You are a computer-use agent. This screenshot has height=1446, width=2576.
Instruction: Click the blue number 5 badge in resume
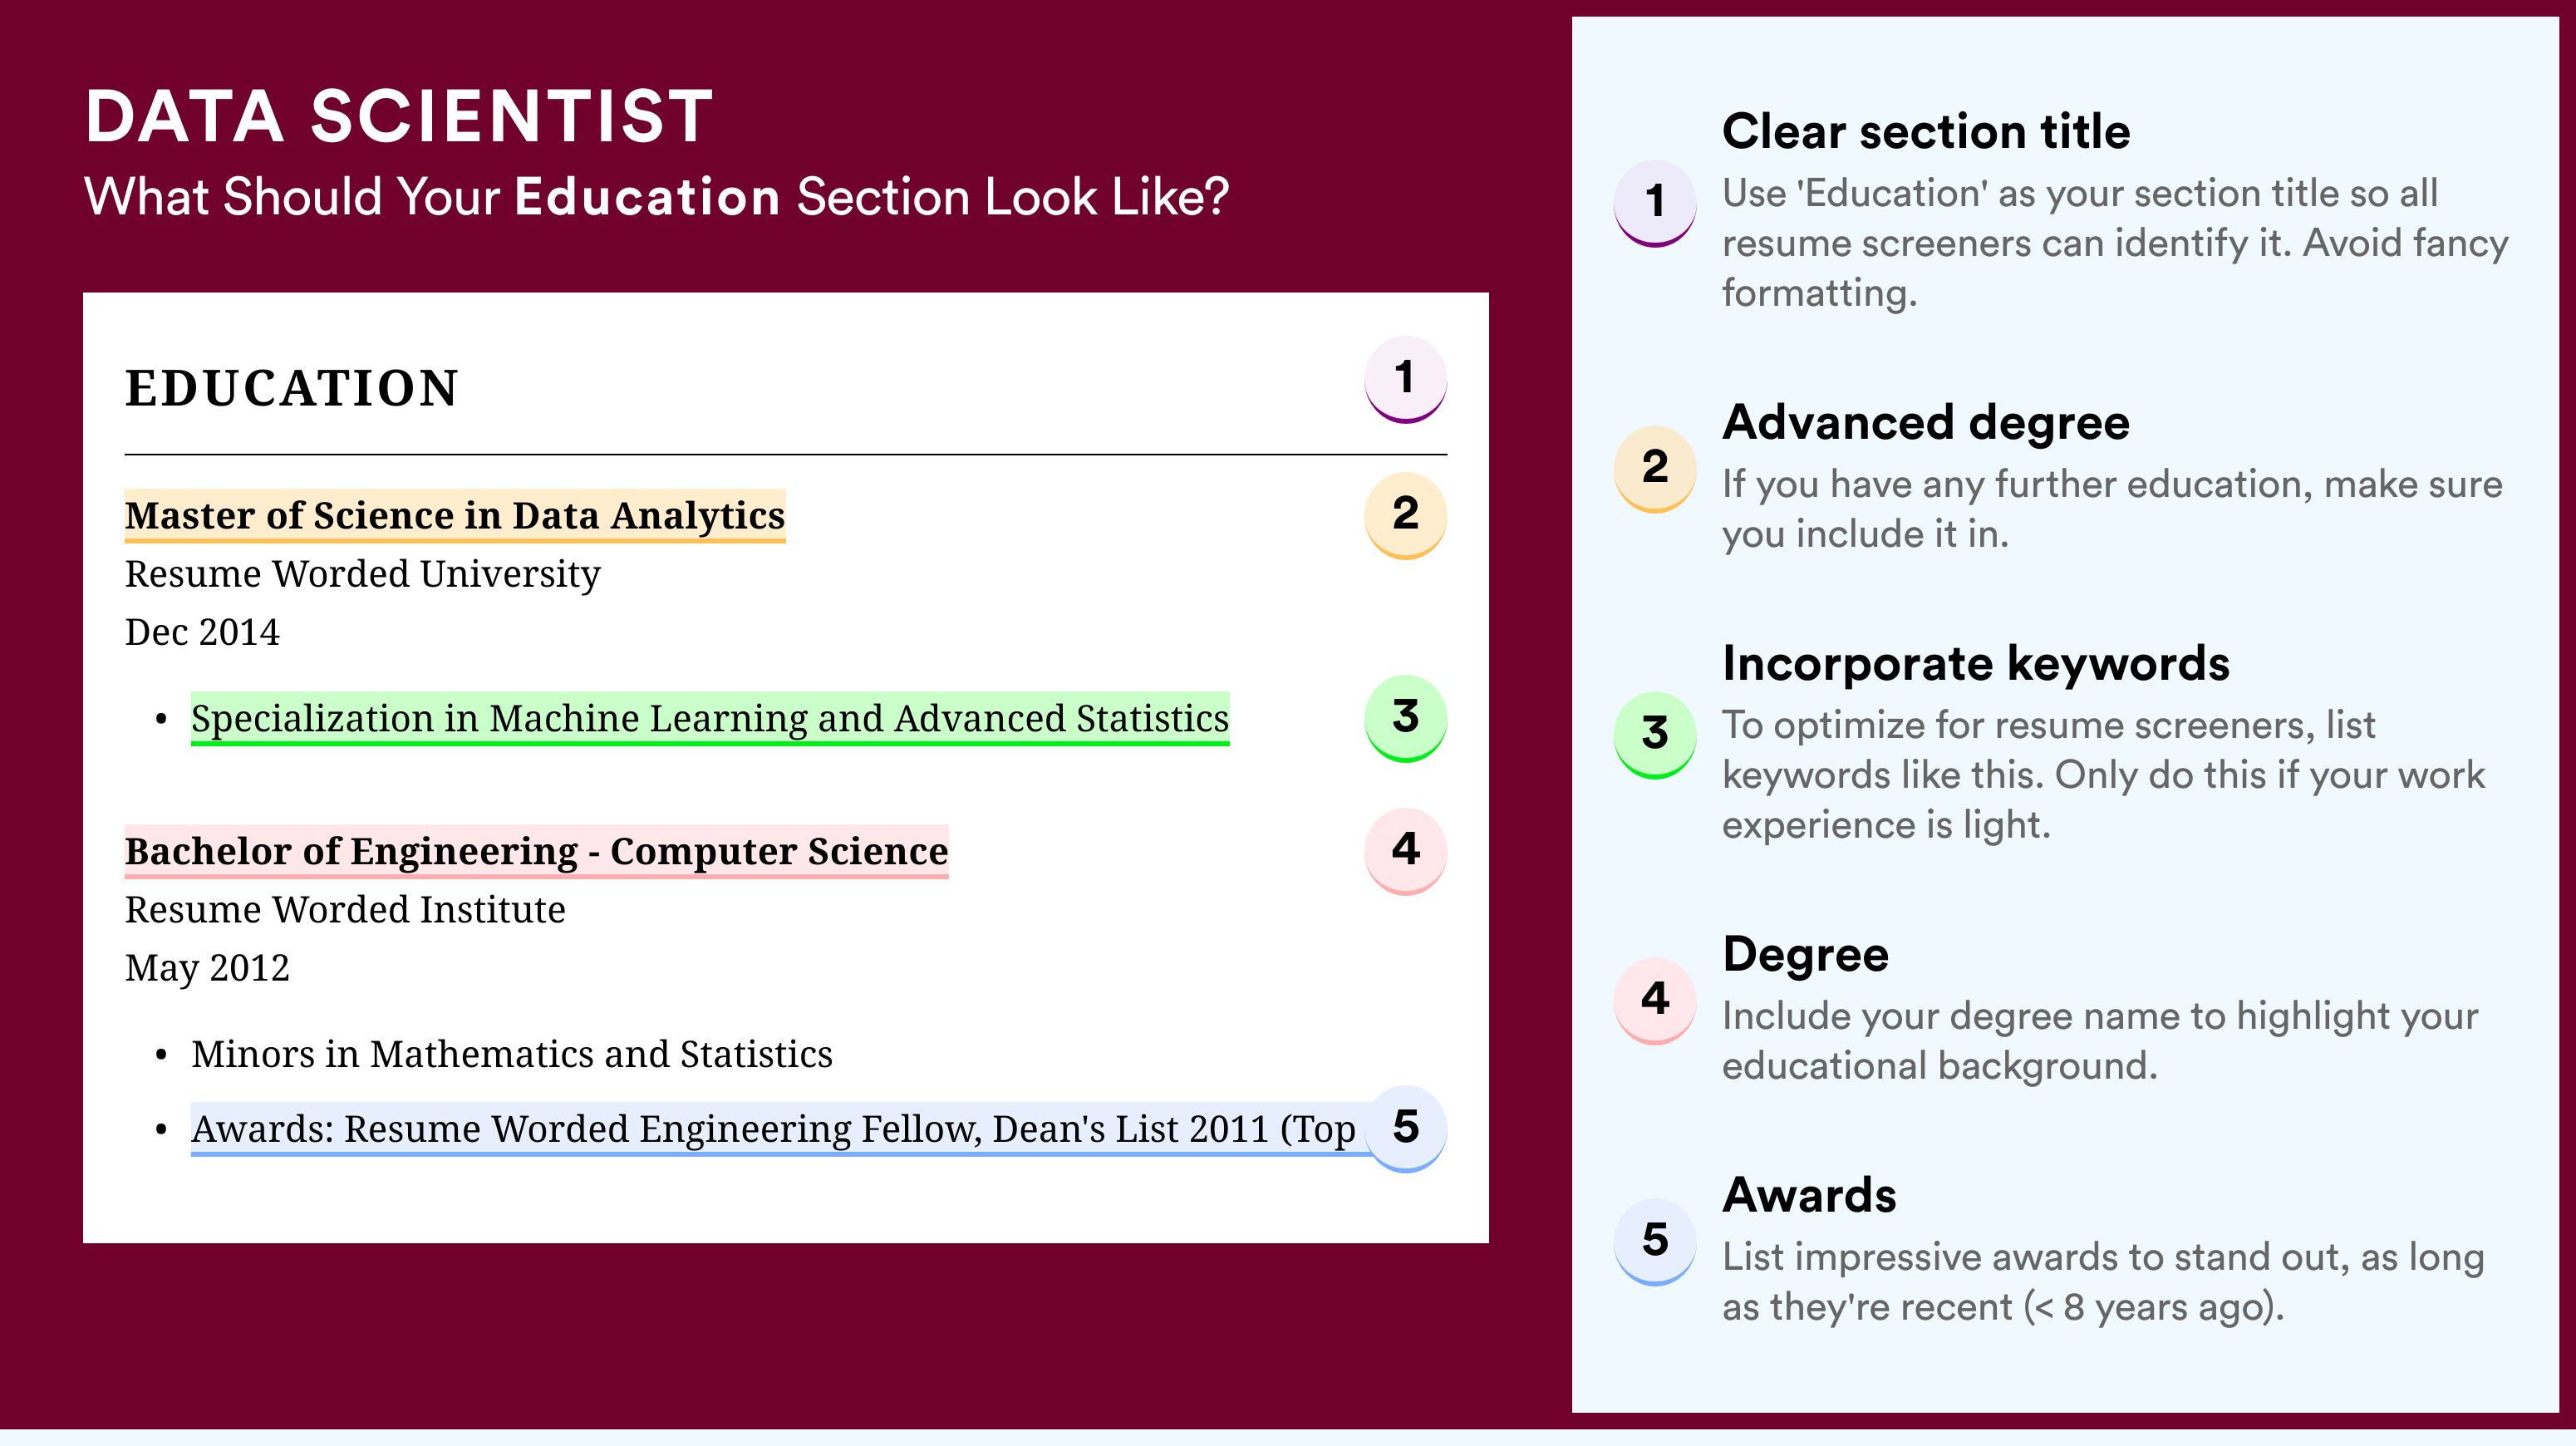point(1405,1129)
